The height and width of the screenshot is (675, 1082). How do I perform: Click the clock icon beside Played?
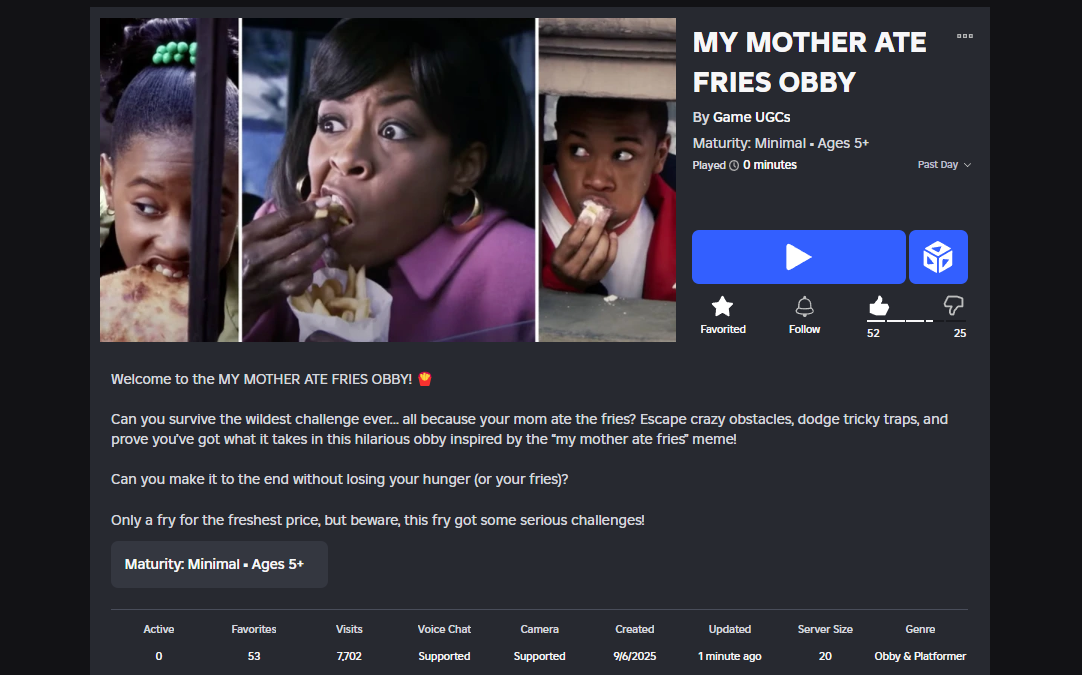[734, 166]
